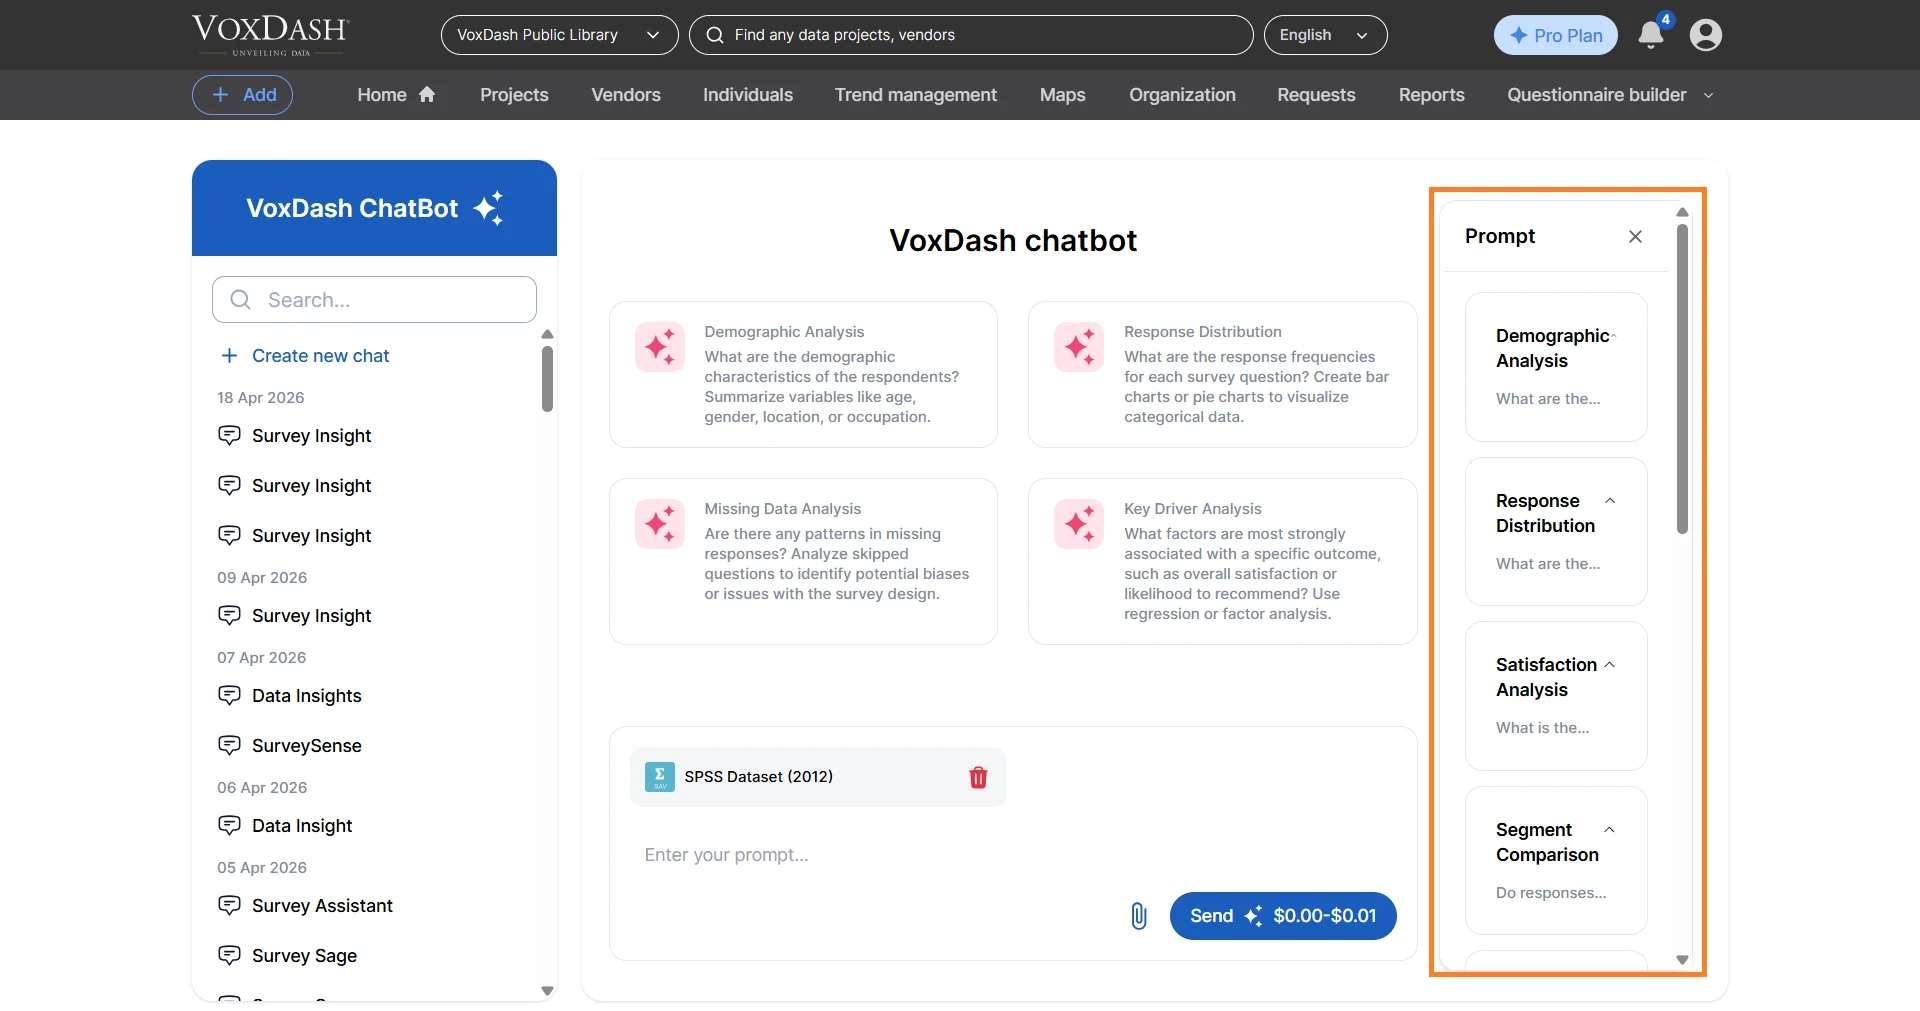This screenshot has height=1011, width=1920.
Task: Open the Requests page
Action: tap(1316, 95)
